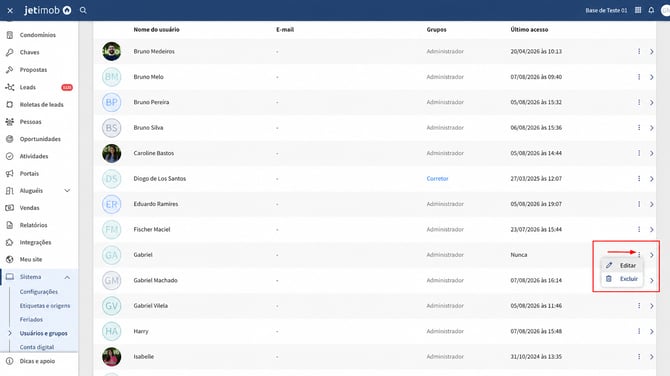This screenshot has height=376, width=670.
Task: Select Editar in the context menu
Action: (622, 265)
